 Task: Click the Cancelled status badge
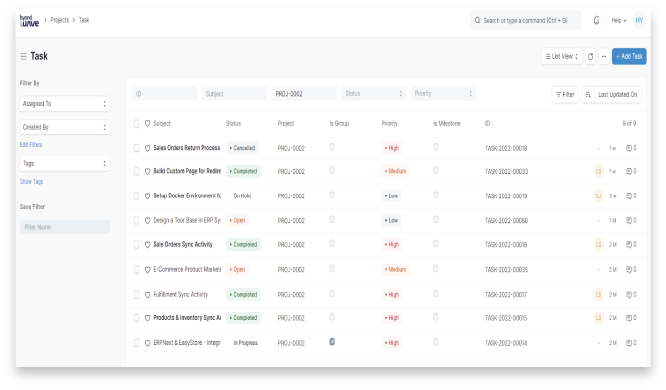(243, 148)
